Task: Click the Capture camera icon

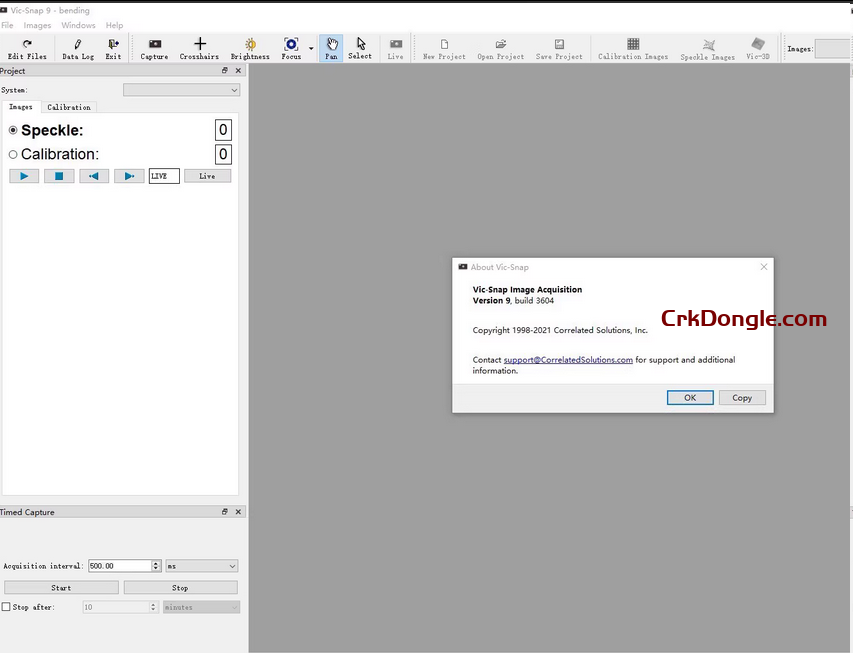Action: (x=154, y=48)
